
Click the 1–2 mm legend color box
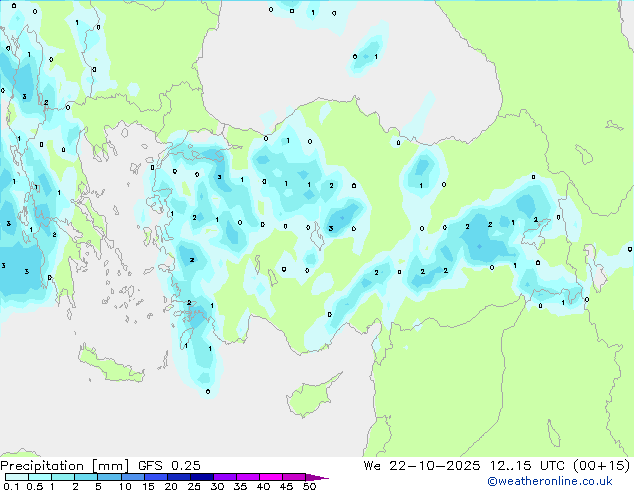click(x=63, y=477)
